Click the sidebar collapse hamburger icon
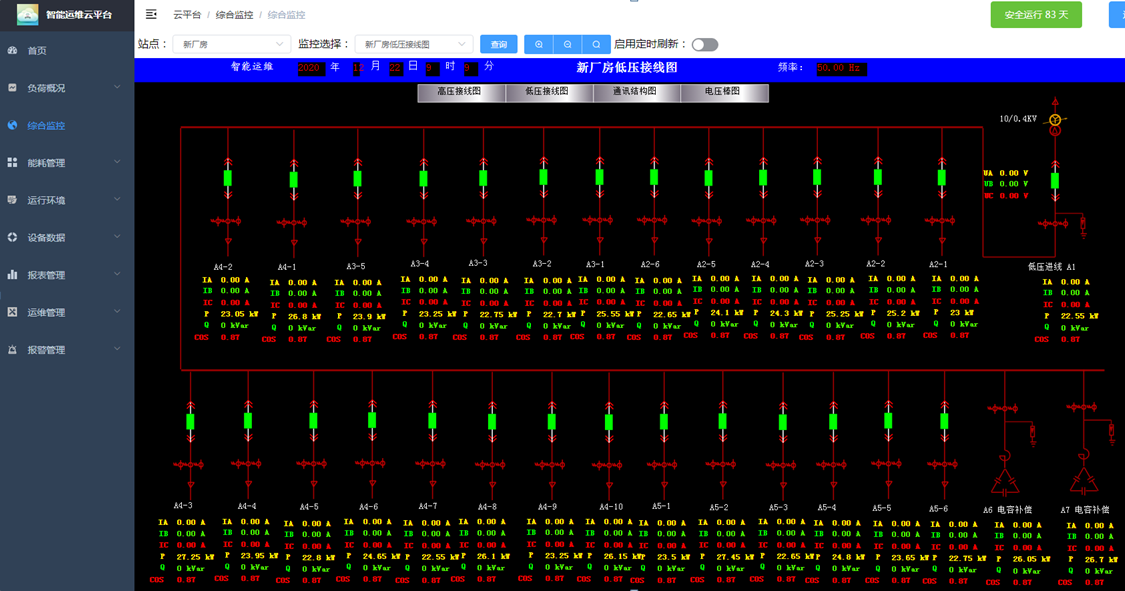 pos(151,15)
